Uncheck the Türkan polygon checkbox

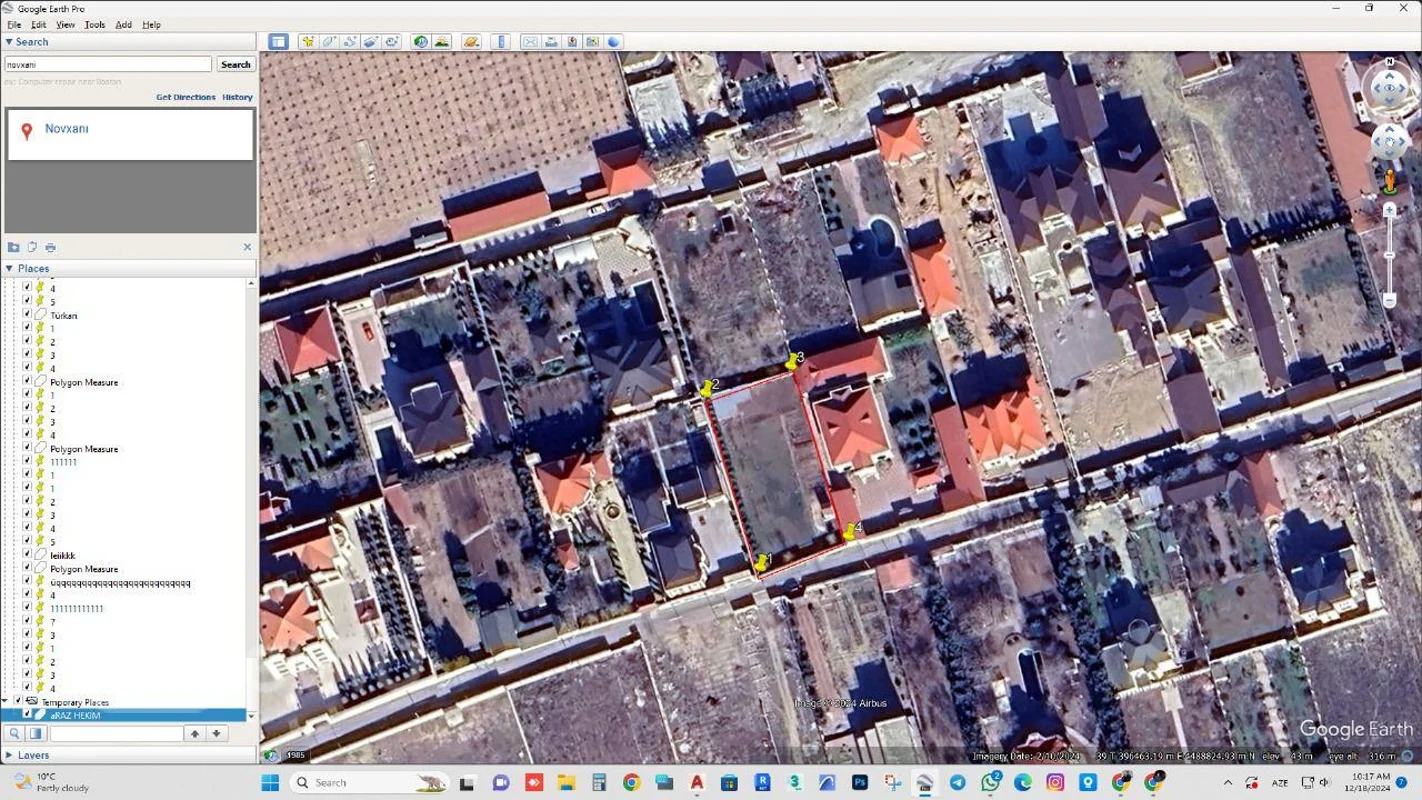point(27,315)
